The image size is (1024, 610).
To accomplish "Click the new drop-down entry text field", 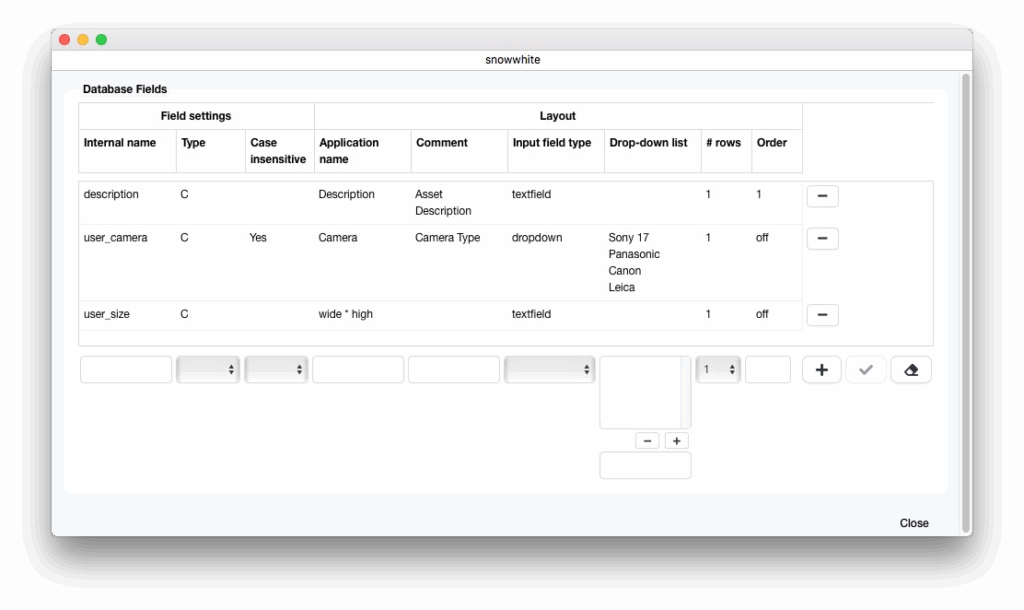I will [645, 466].
